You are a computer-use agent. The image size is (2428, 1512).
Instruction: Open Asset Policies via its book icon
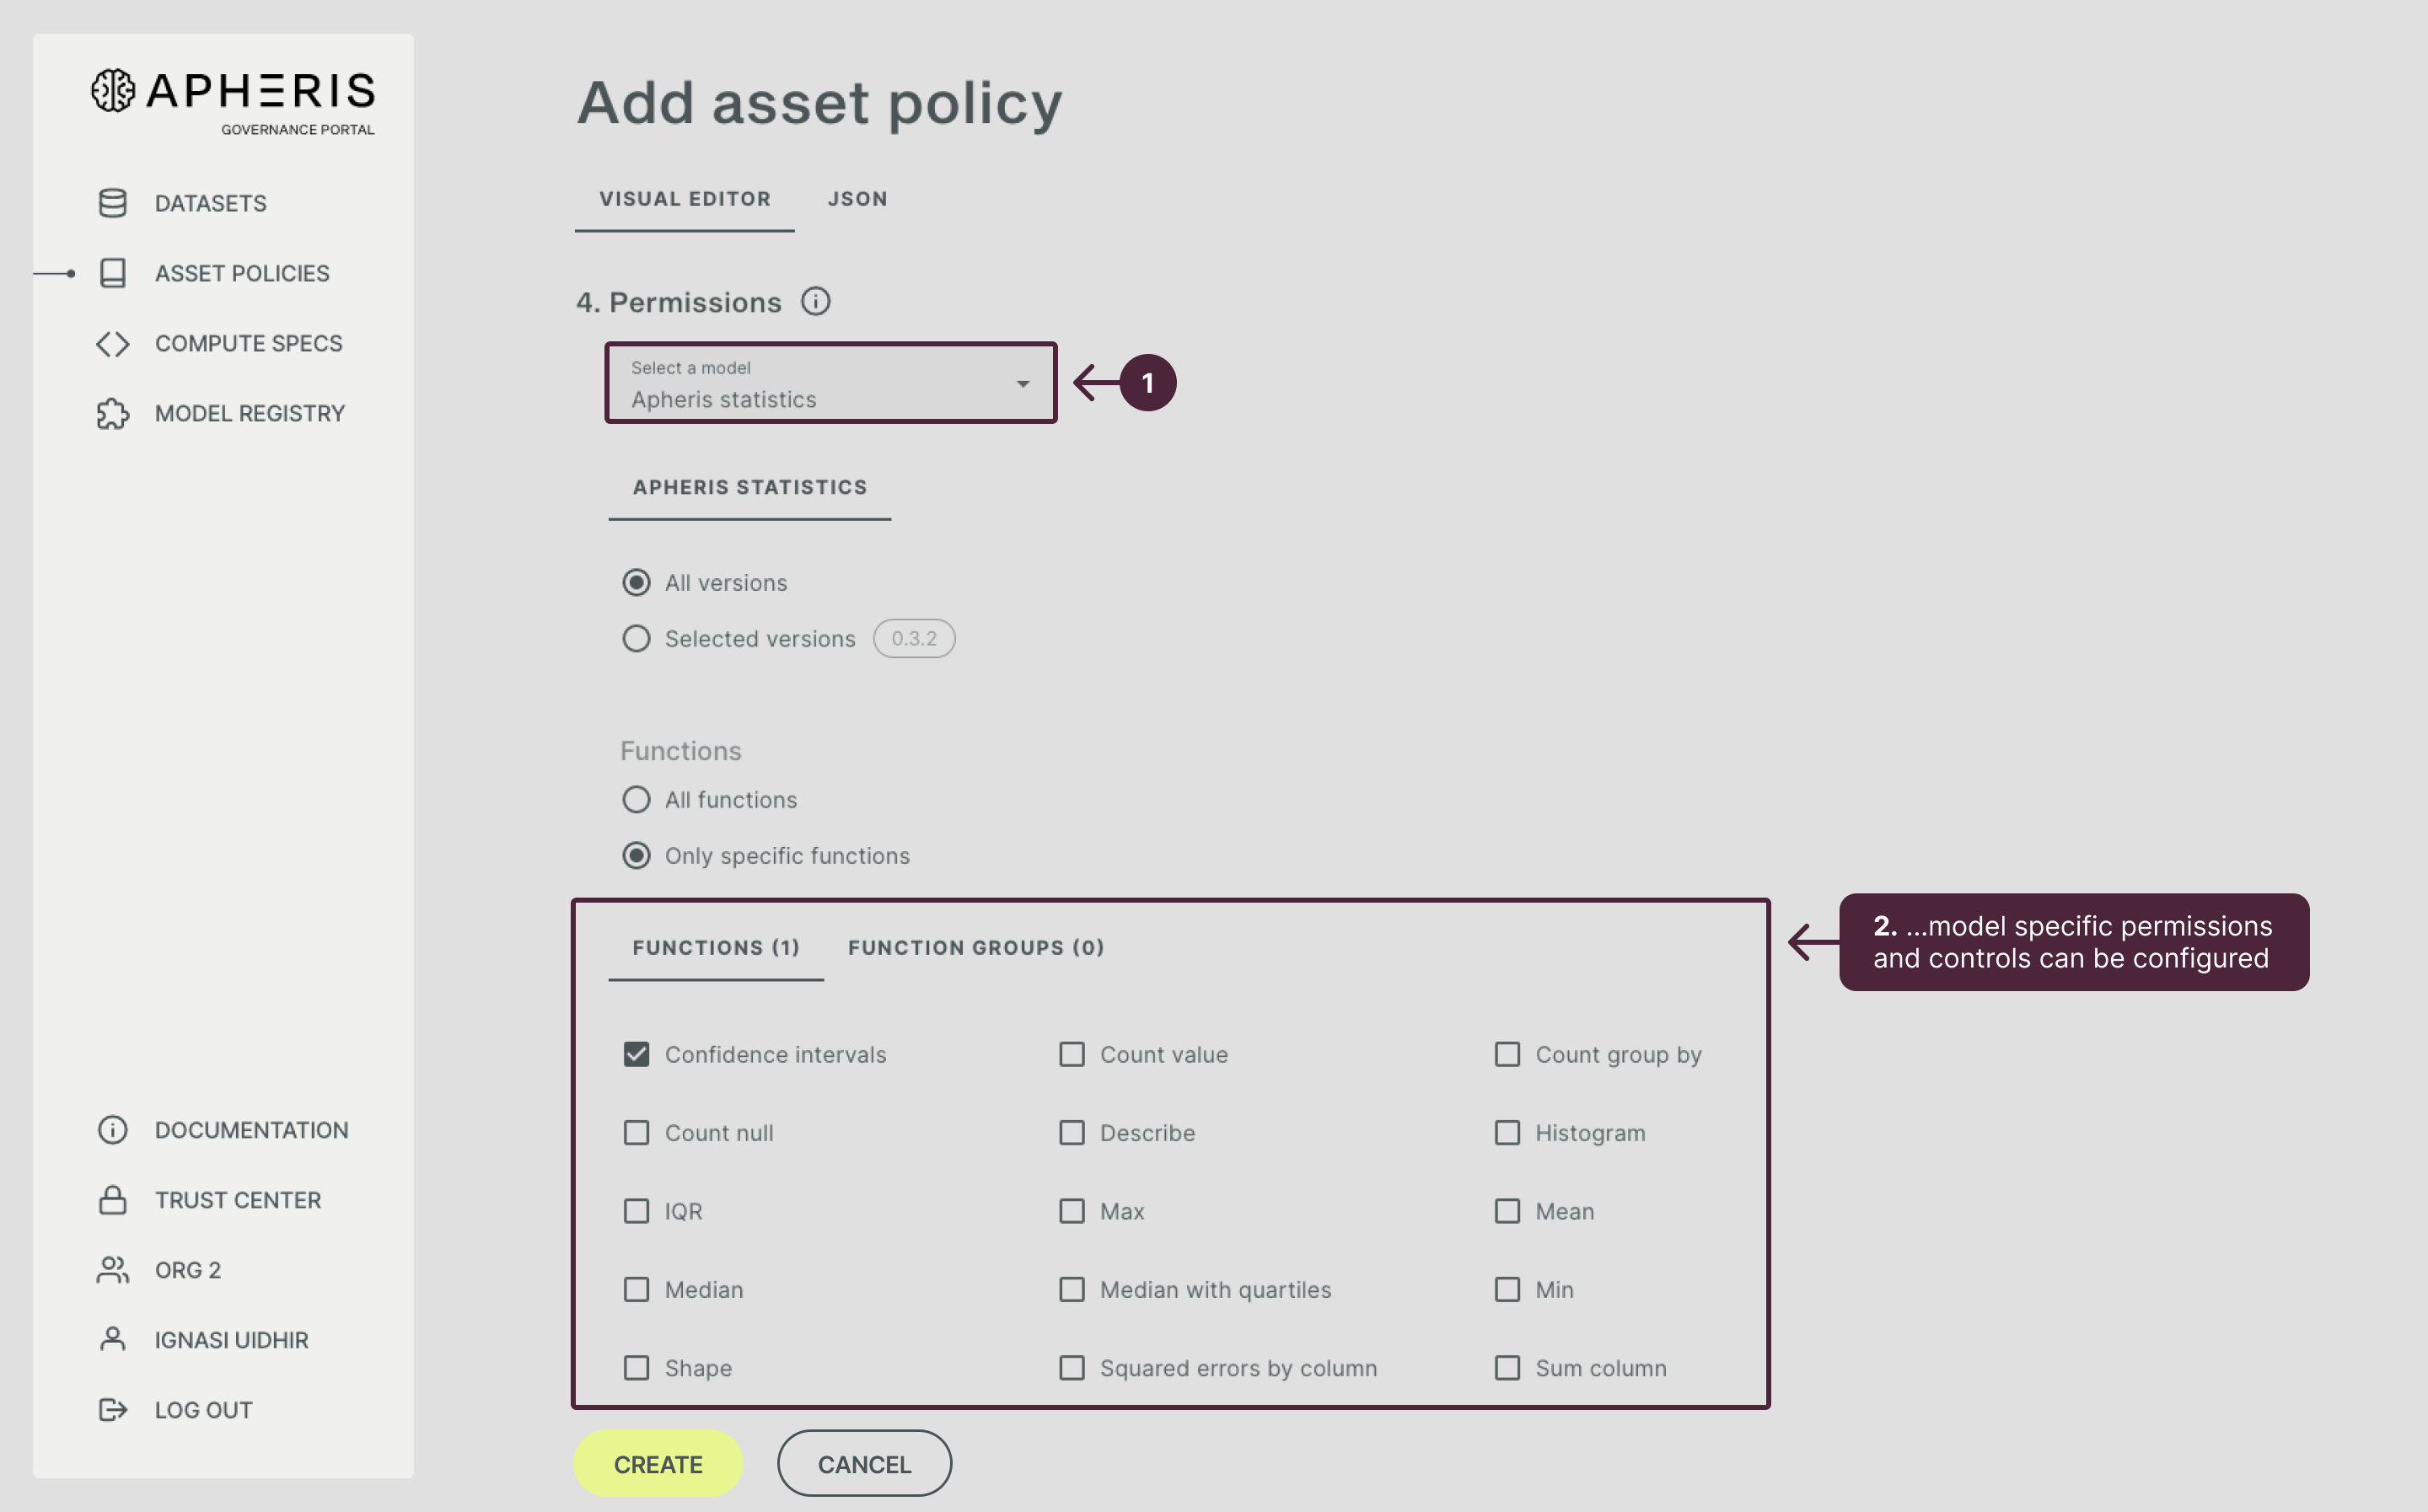113,273
